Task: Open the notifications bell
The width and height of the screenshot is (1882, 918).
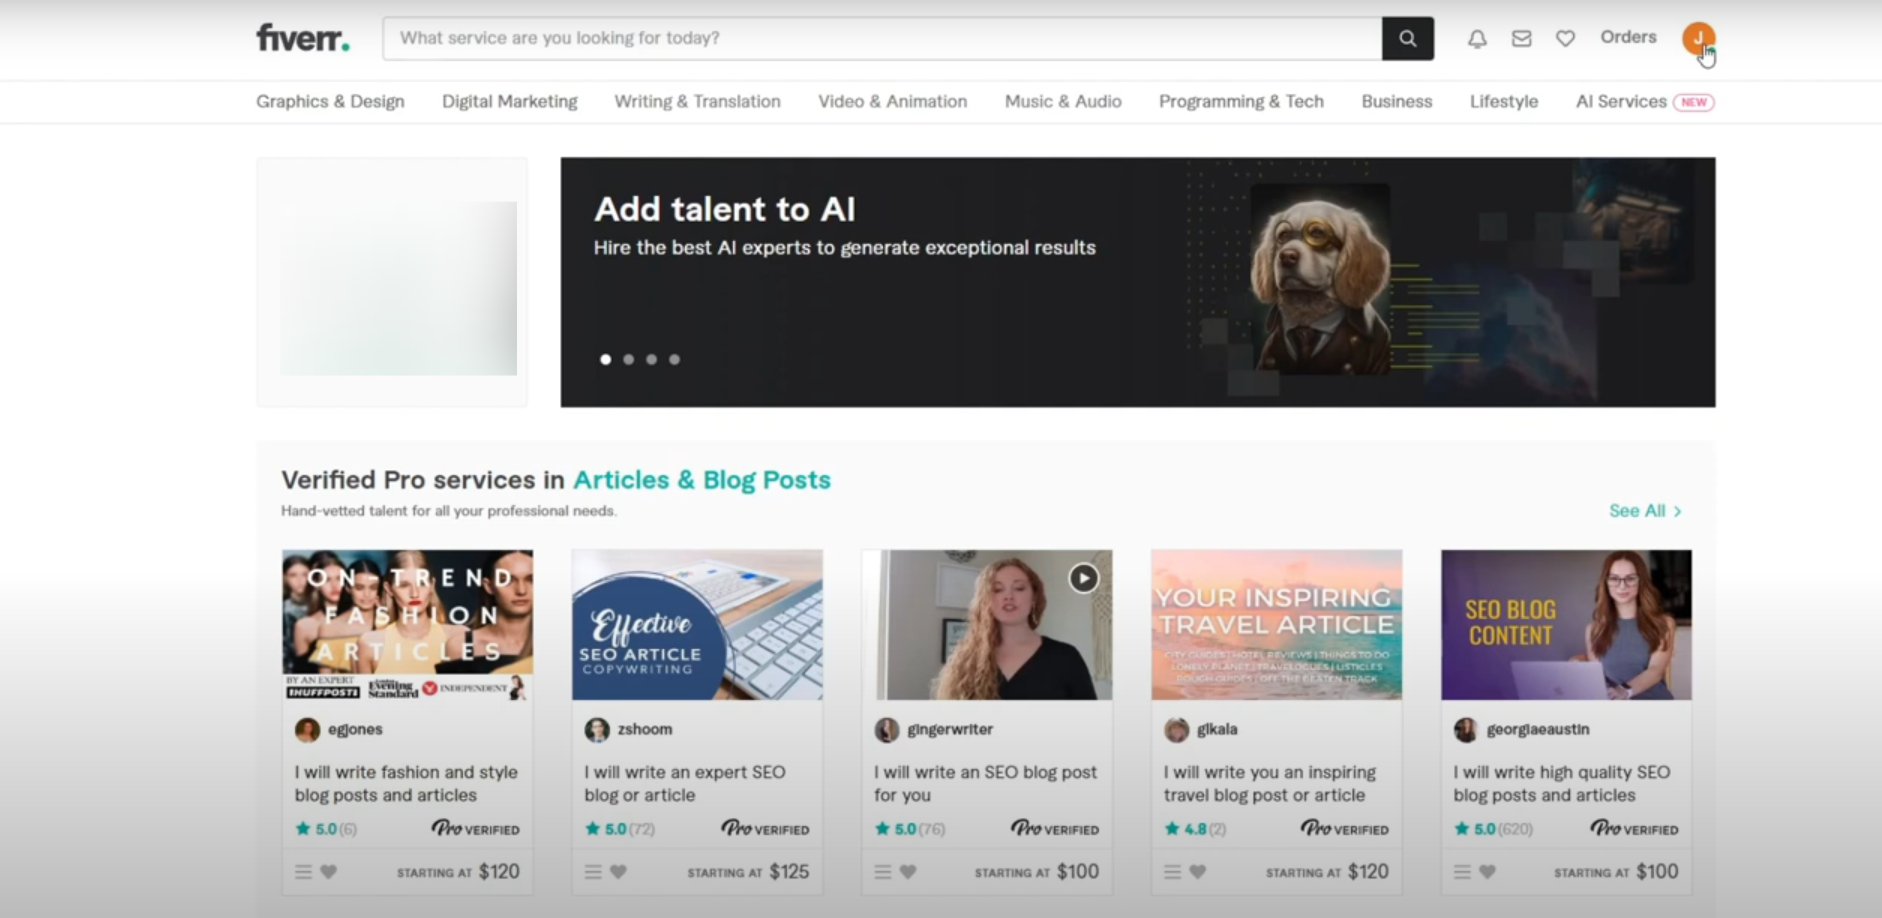Action: coord(1477,39)
